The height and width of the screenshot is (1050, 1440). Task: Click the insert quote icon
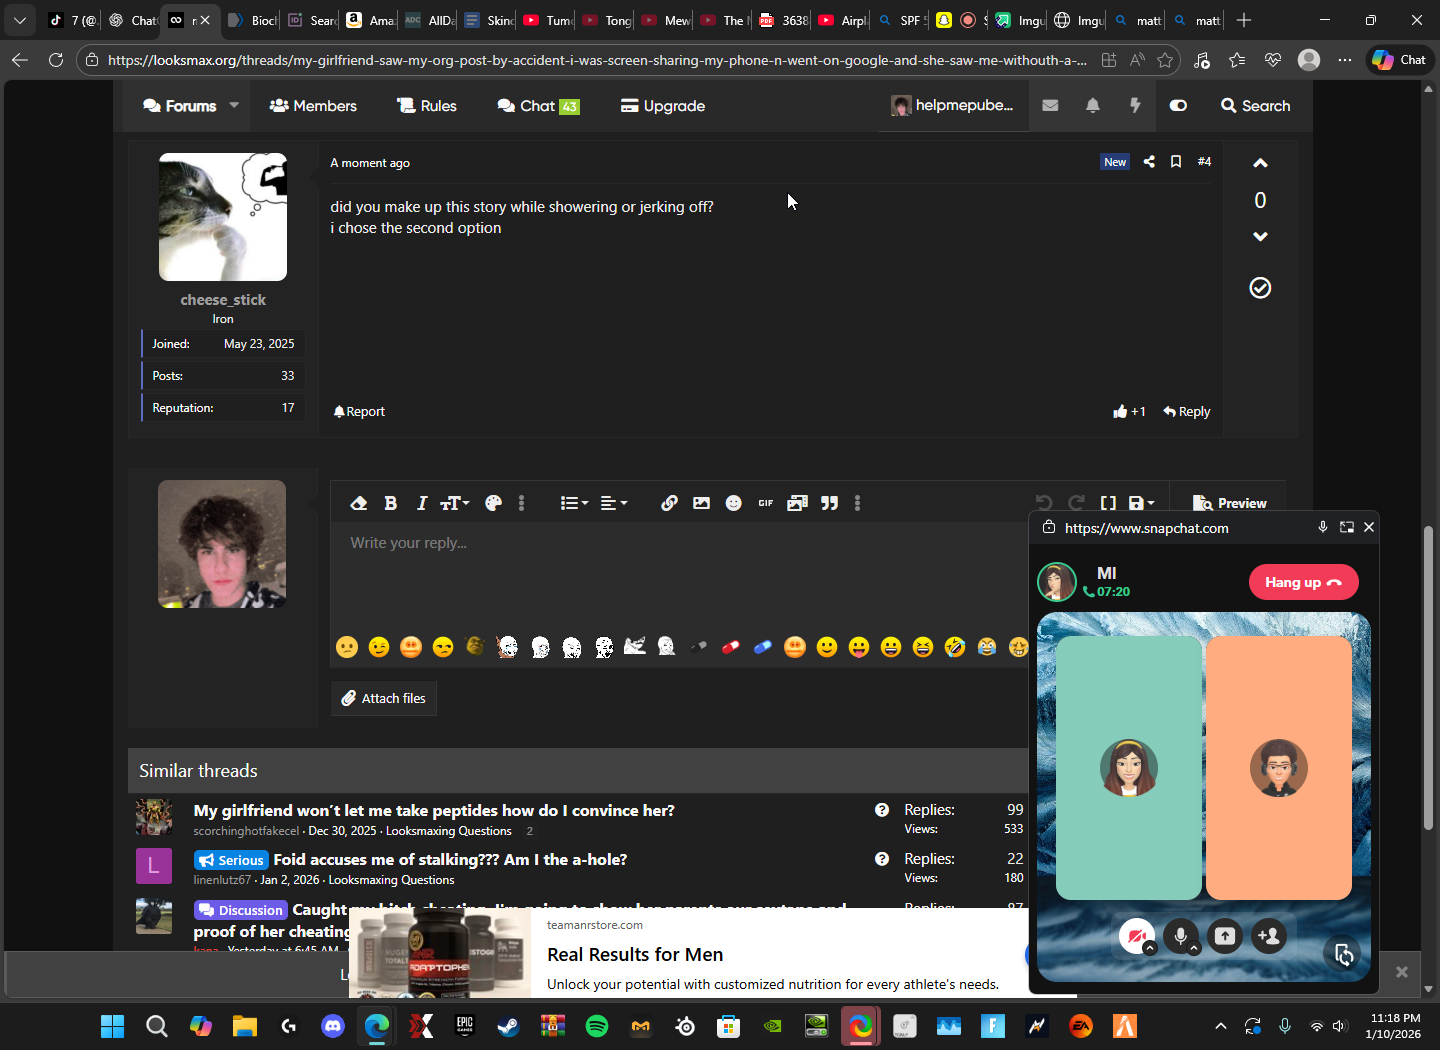point(829,503)
